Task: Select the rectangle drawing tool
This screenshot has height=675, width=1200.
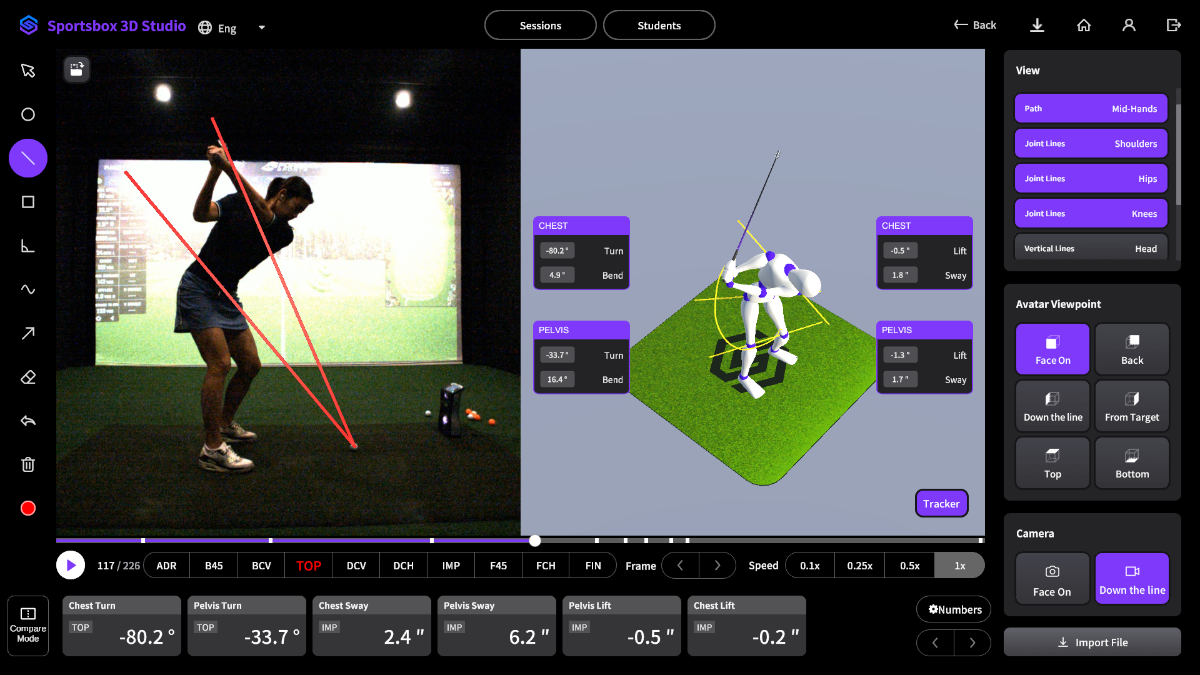Action: pos(28,202)
